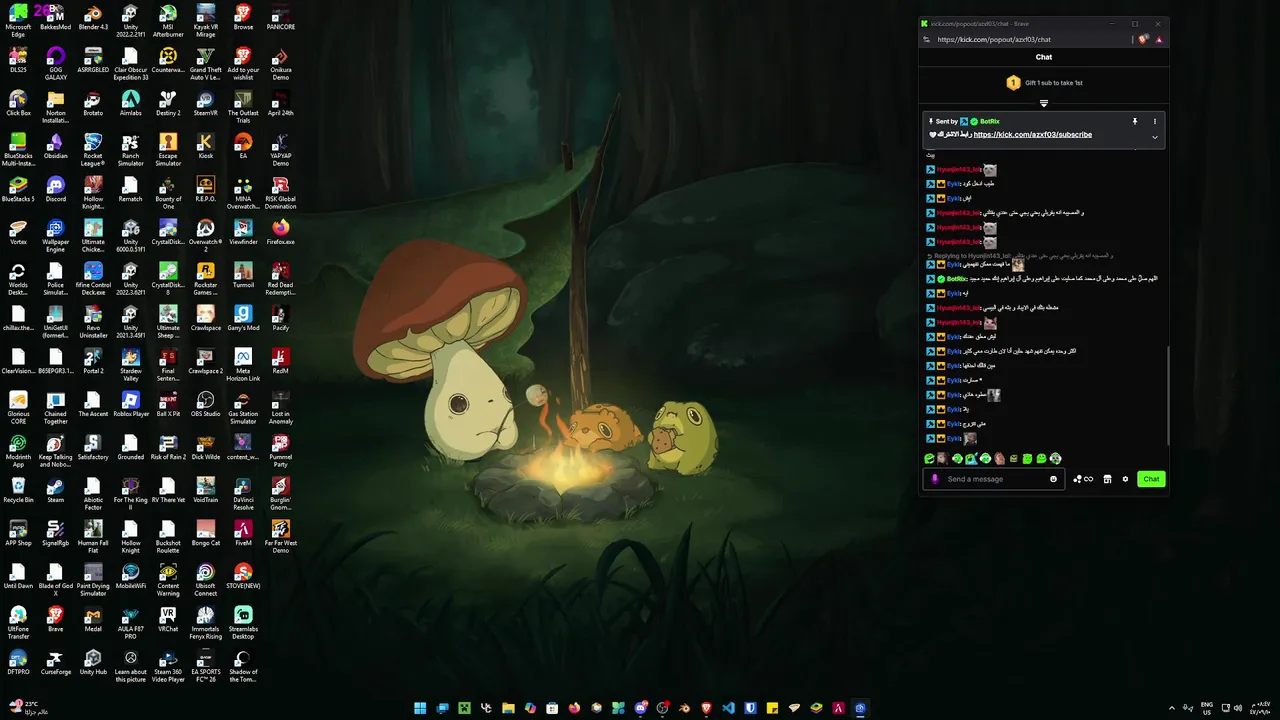This screenshot has height=720, width=1280.
Task: Open MSI Afterburner desktop shortcut
Action: coord(168,21)
